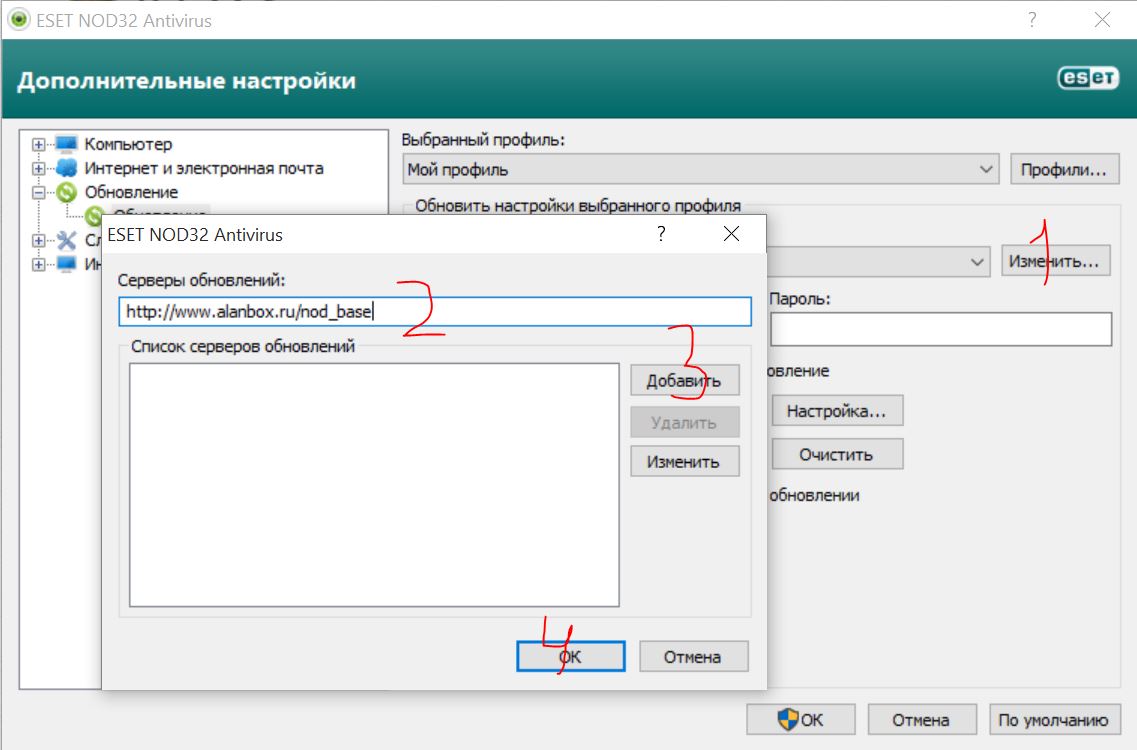The height and width of the screenshot is (750, 1137).
Task: Click Отмена in the main settings window
Action: point(922,720)
